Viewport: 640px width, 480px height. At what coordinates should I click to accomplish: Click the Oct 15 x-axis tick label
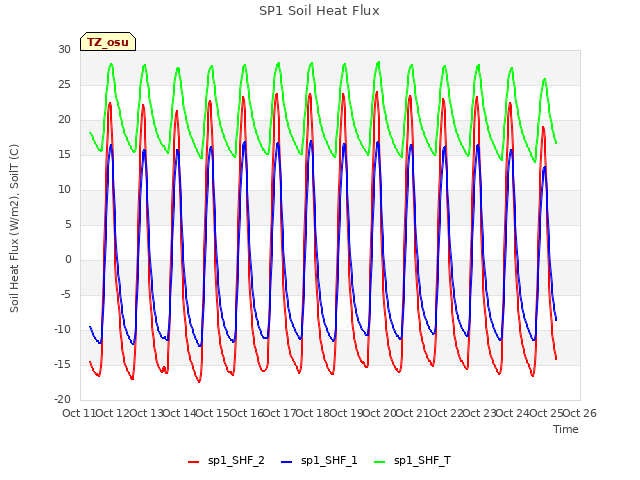pos(213,413)
